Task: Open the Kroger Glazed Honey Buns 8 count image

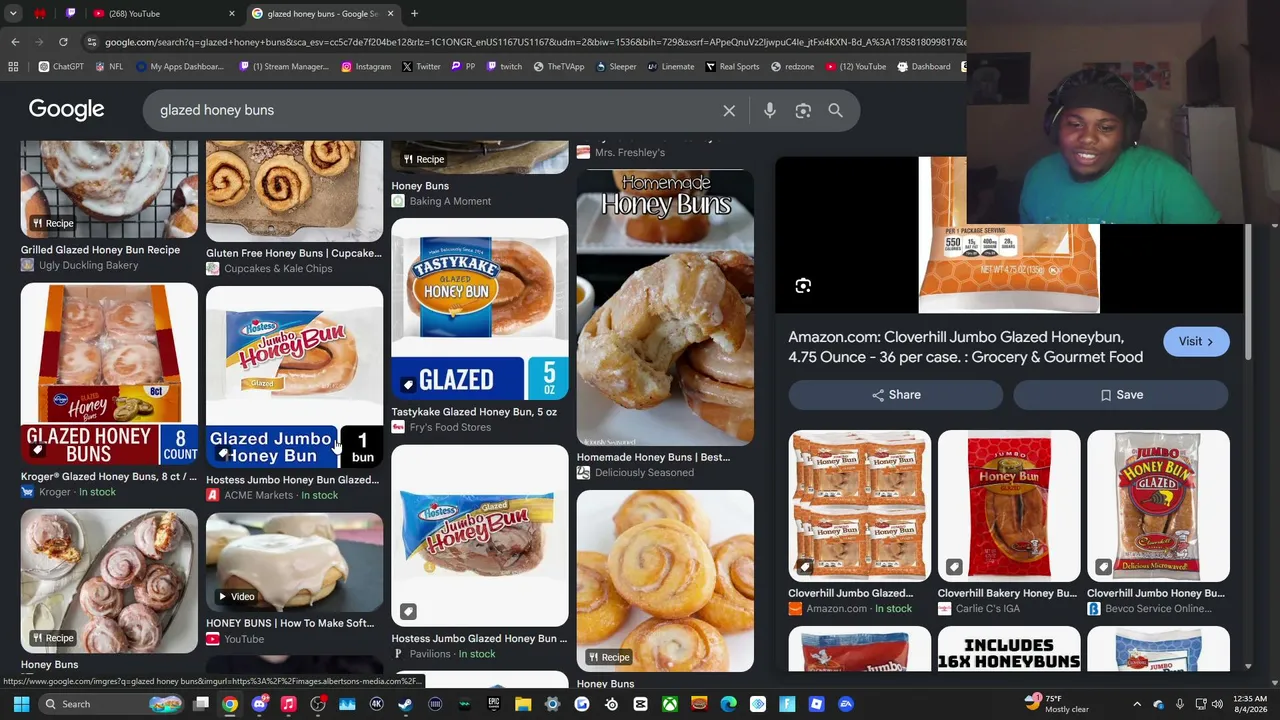Action: (x=109, y=376)
